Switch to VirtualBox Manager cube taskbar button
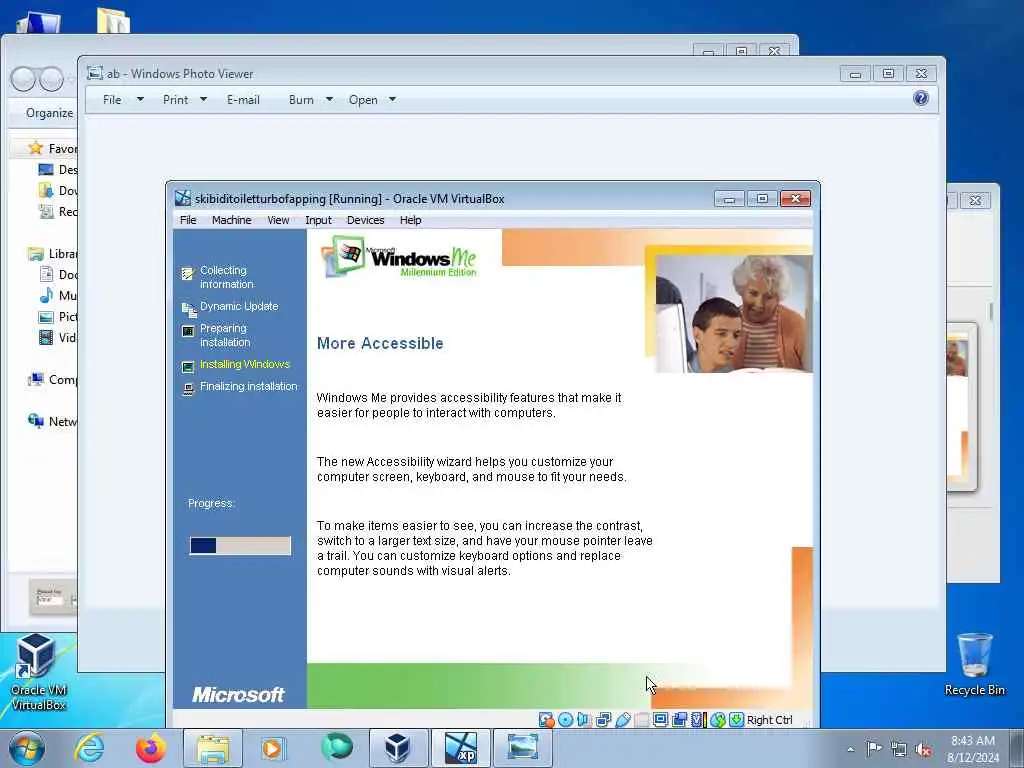 coord(397,748)
